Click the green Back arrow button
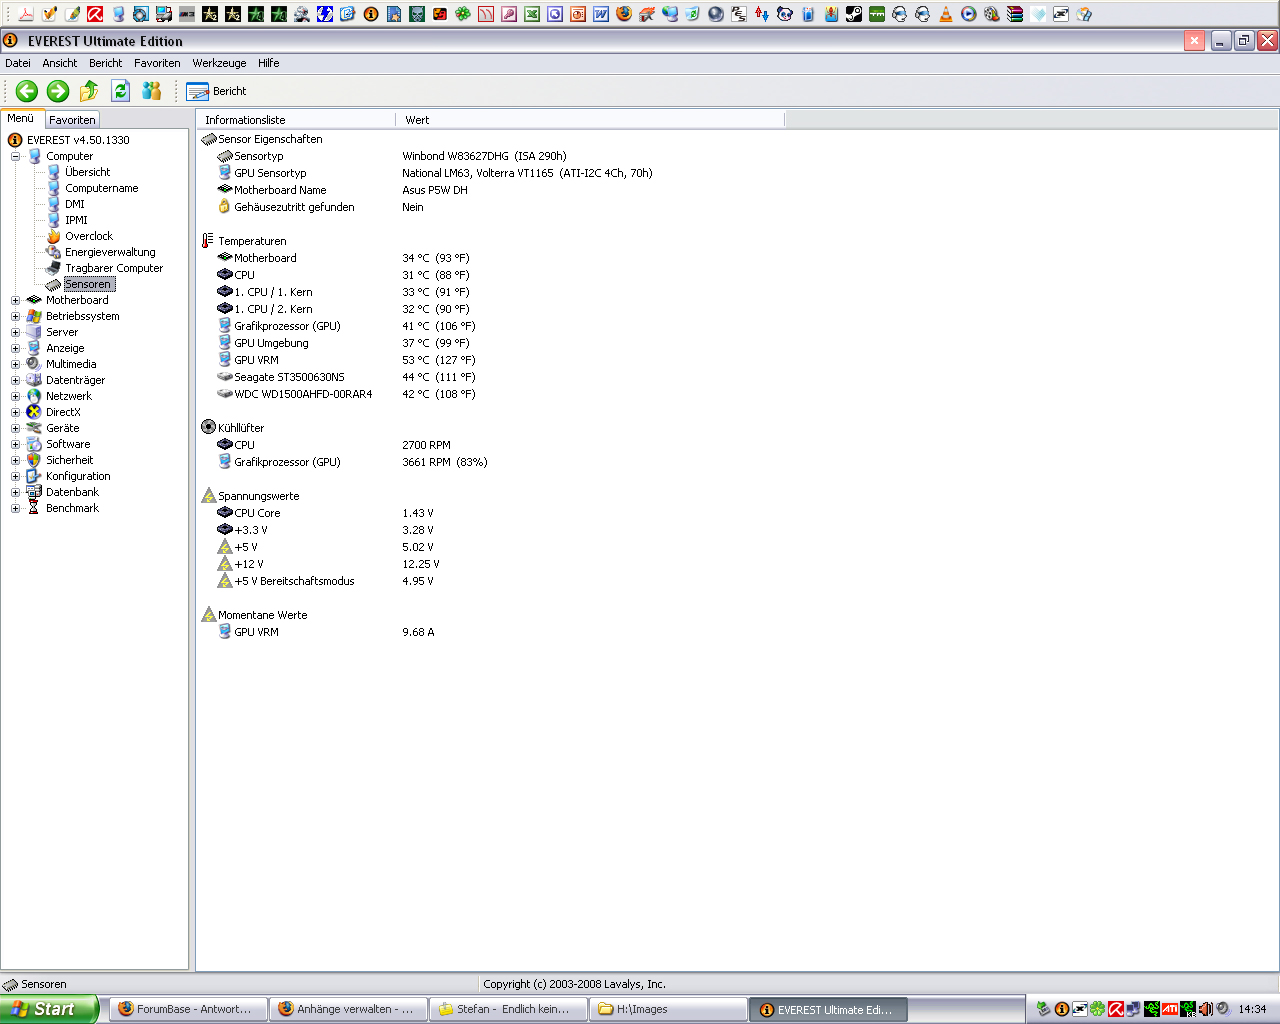 pos(27,91)
